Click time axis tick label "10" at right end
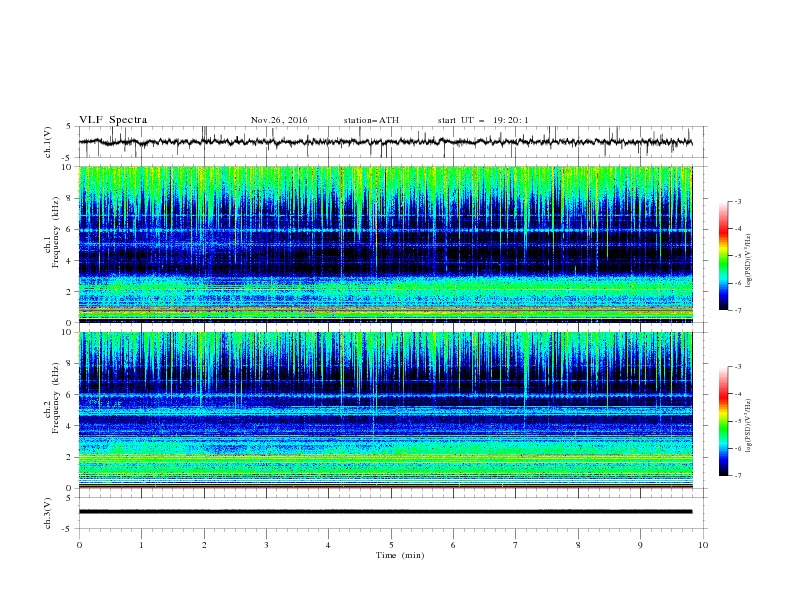Viewport: 792px width, 612px height. tap(703, 545)
